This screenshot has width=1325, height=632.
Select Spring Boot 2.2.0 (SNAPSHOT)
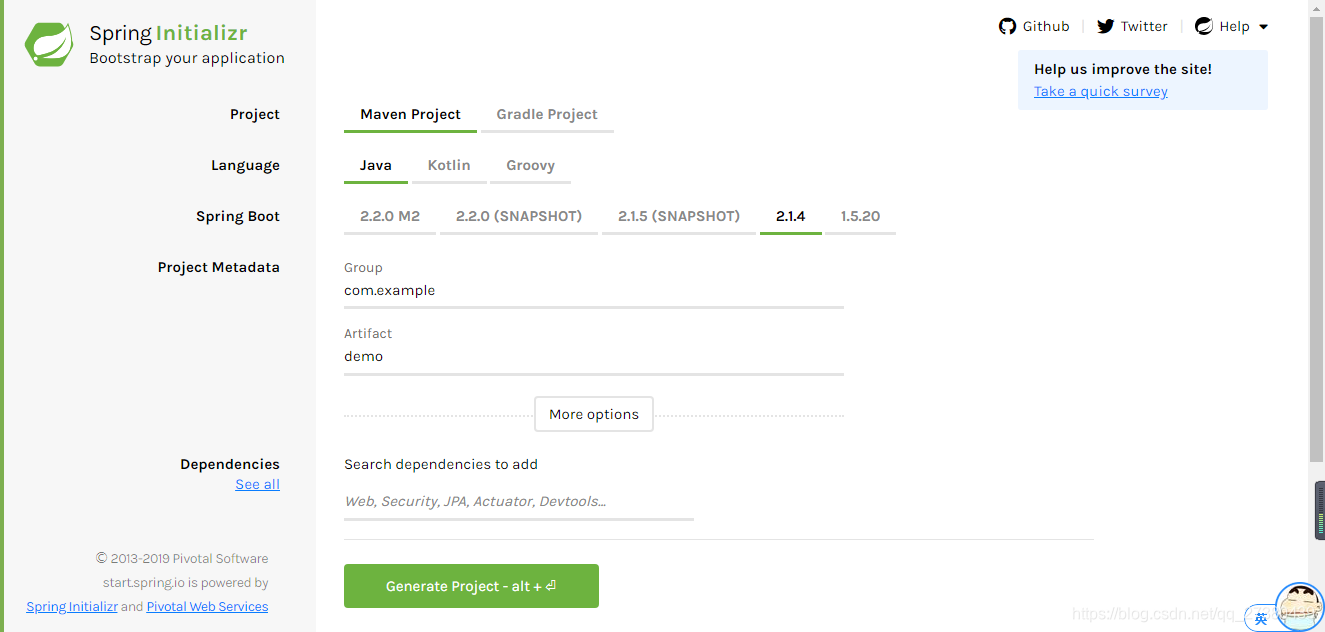tap(519, 216)
